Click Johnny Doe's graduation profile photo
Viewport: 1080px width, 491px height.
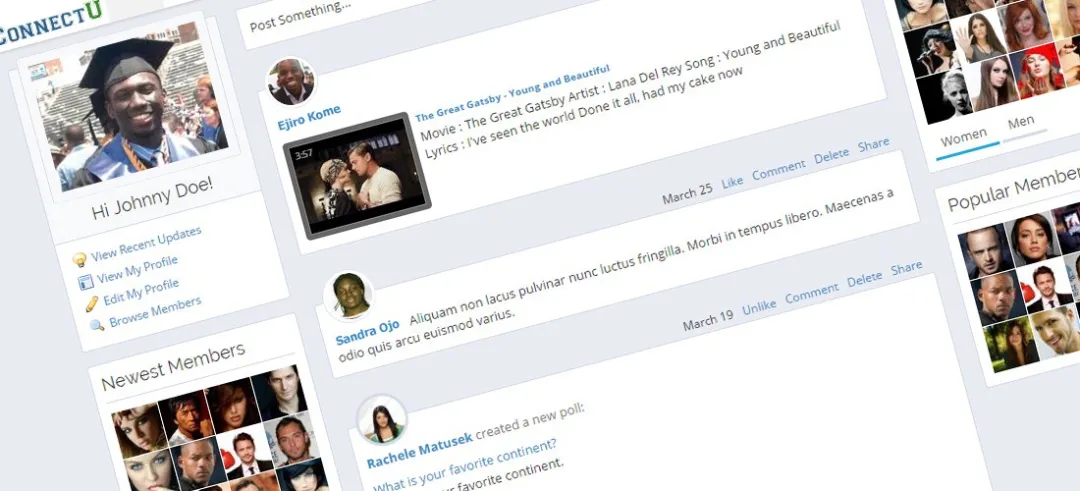pyautogui.click(x=134, y=105)
